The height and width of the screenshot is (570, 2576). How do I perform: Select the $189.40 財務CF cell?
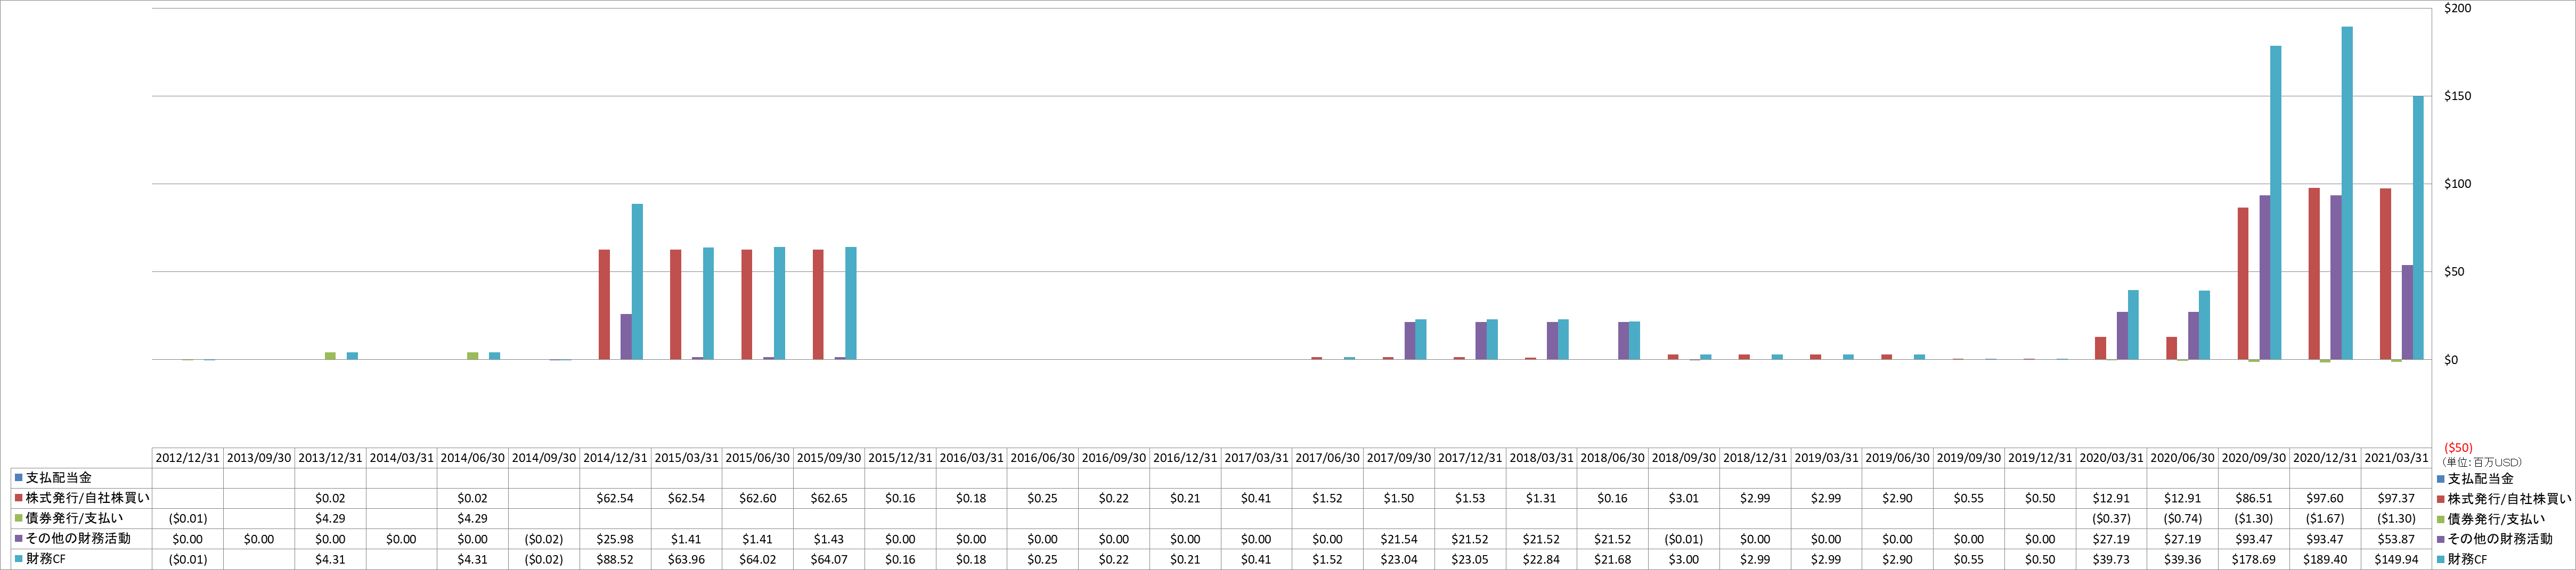[2325, 559]
